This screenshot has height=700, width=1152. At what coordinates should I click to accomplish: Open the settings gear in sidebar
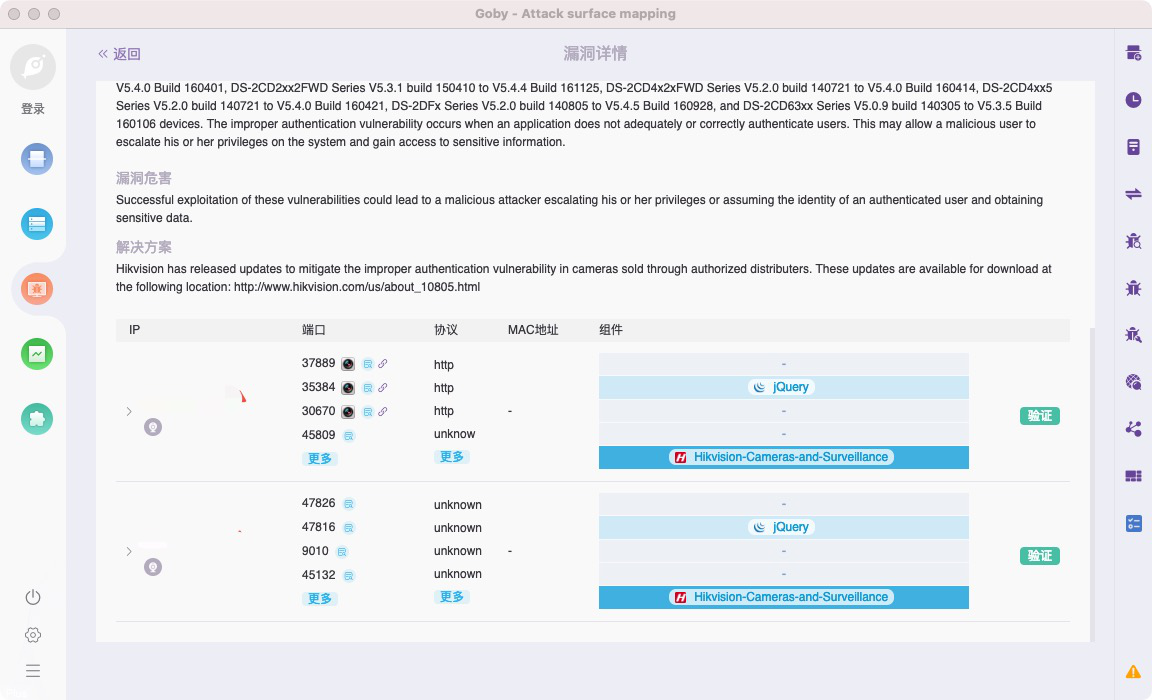(33, 635)
